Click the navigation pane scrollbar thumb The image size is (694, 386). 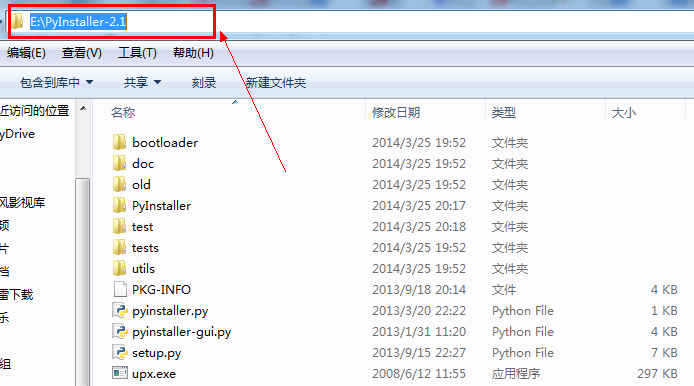[82, 282]
